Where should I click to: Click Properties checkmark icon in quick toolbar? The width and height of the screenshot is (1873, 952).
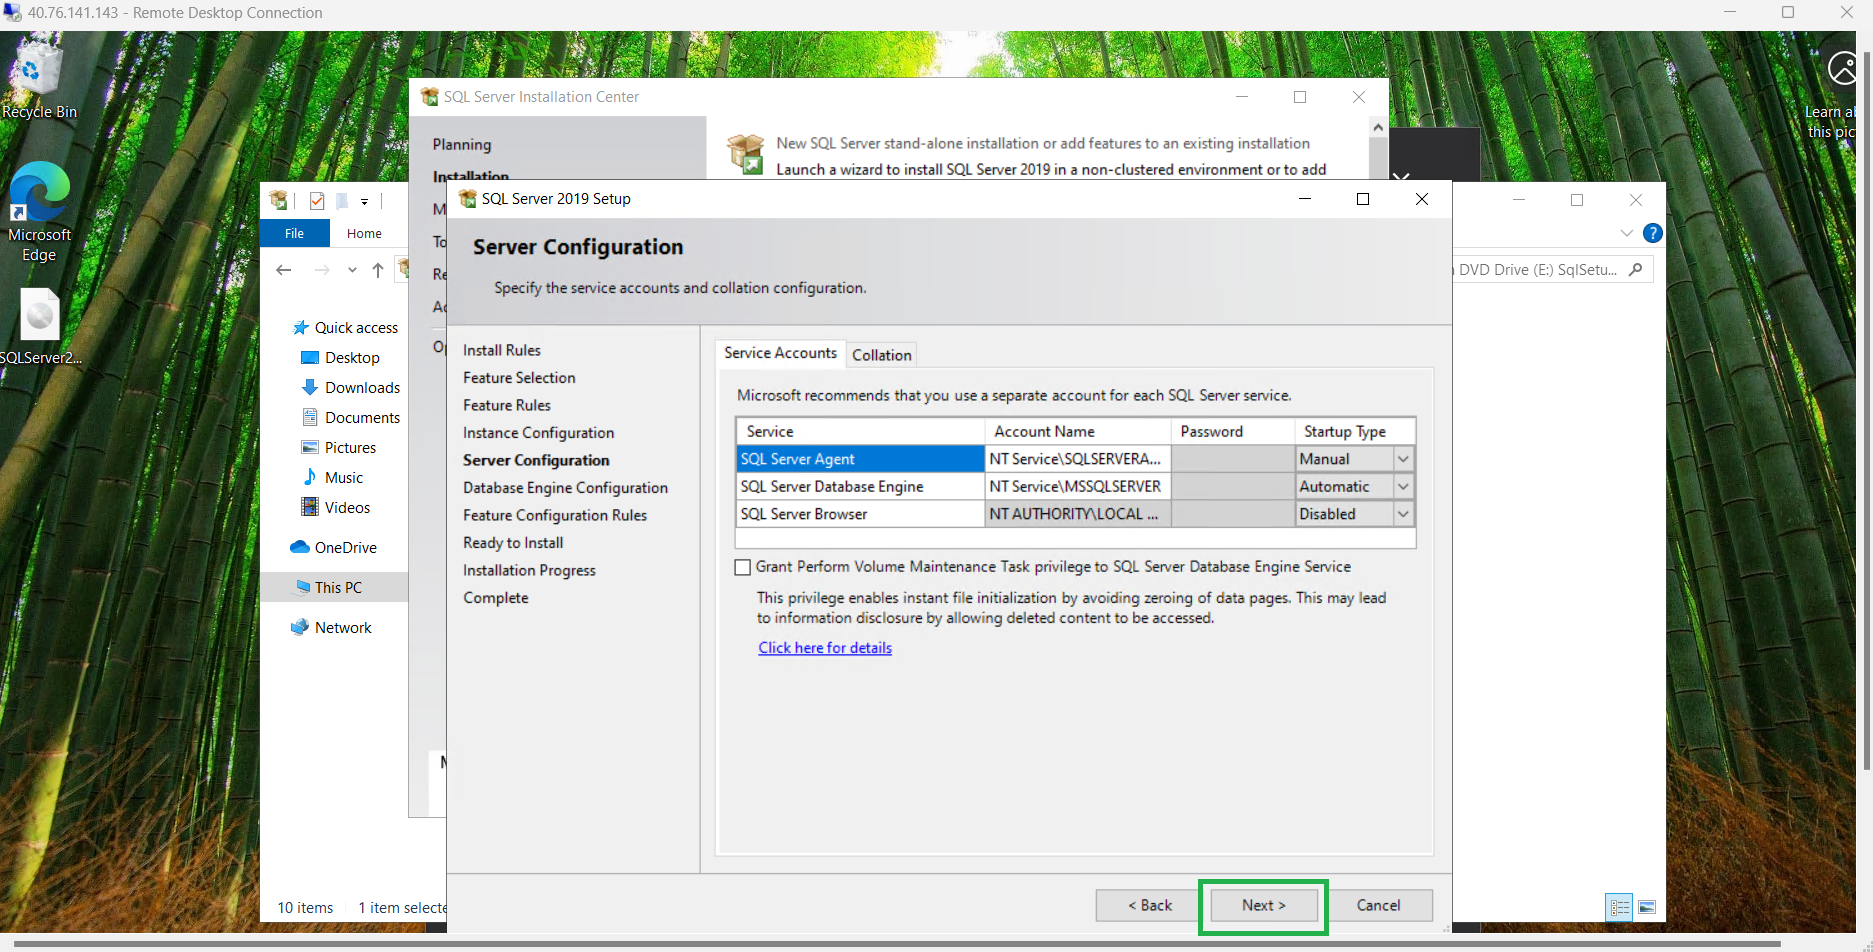pos(317,201)
